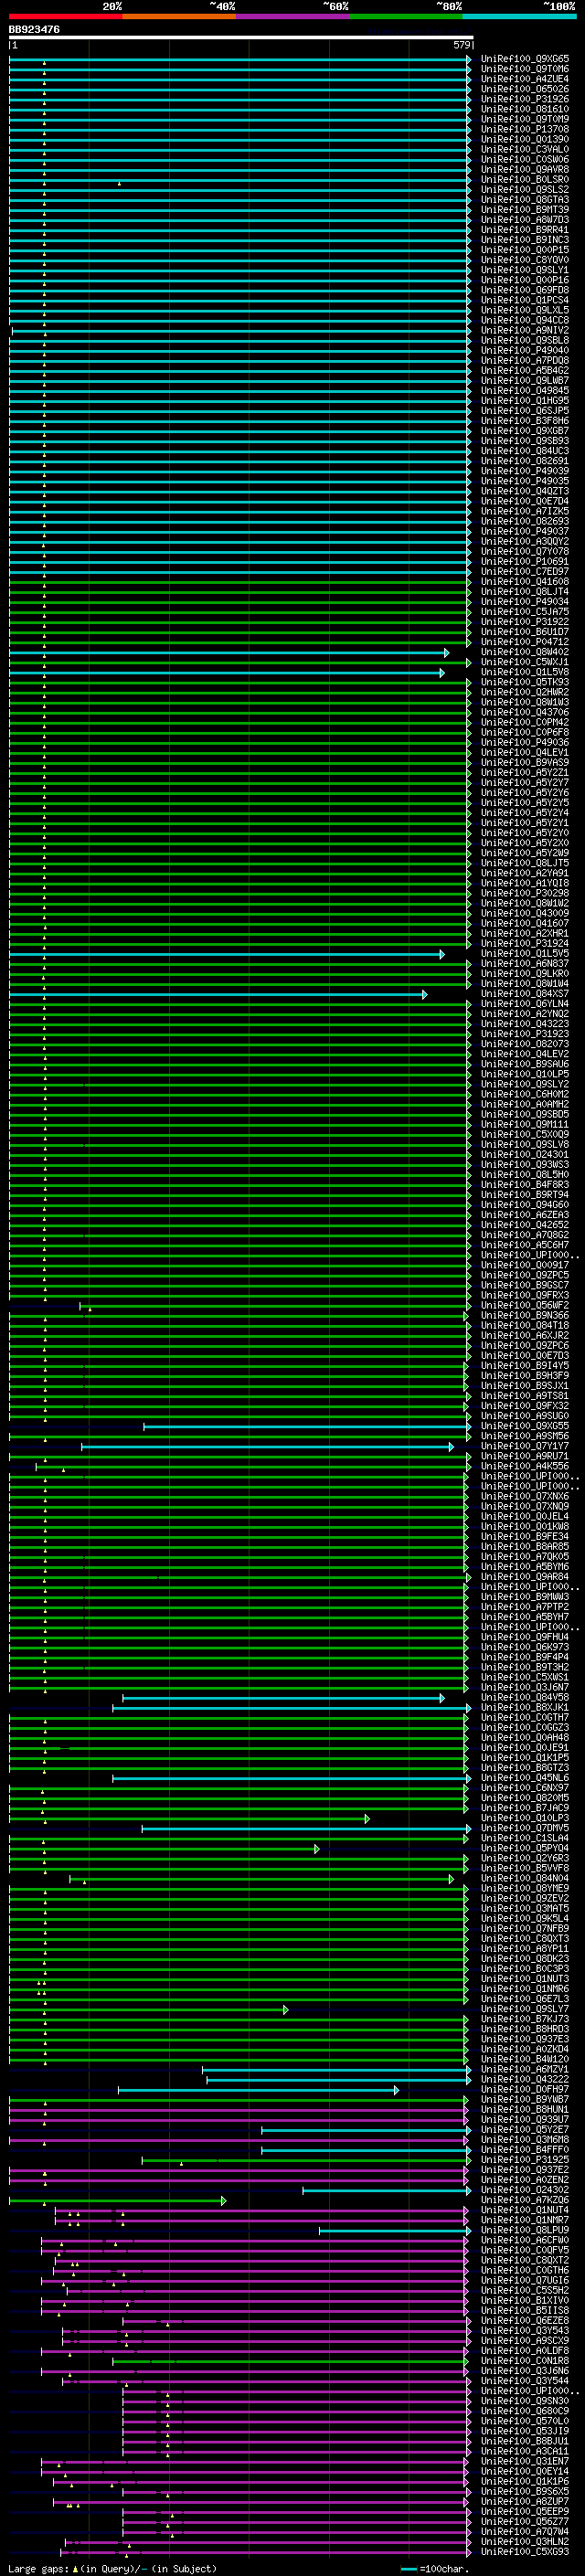Select the label UniRef100_Q5TK93

click(x=525, y=682)
